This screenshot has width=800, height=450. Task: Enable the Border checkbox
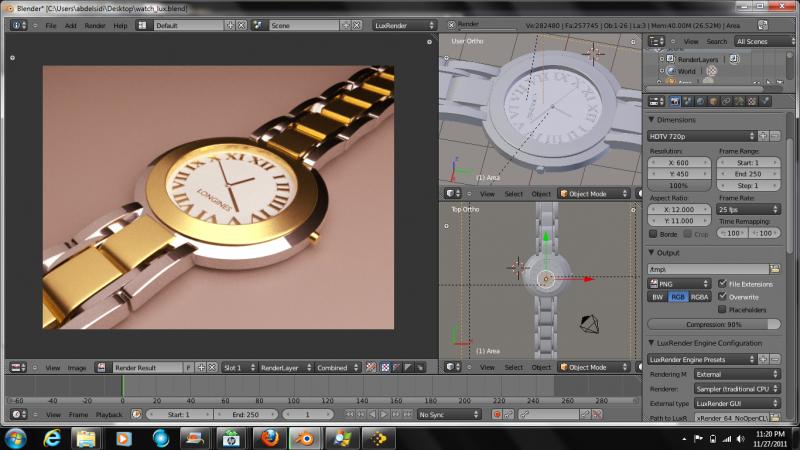click(x=653, y=234)
